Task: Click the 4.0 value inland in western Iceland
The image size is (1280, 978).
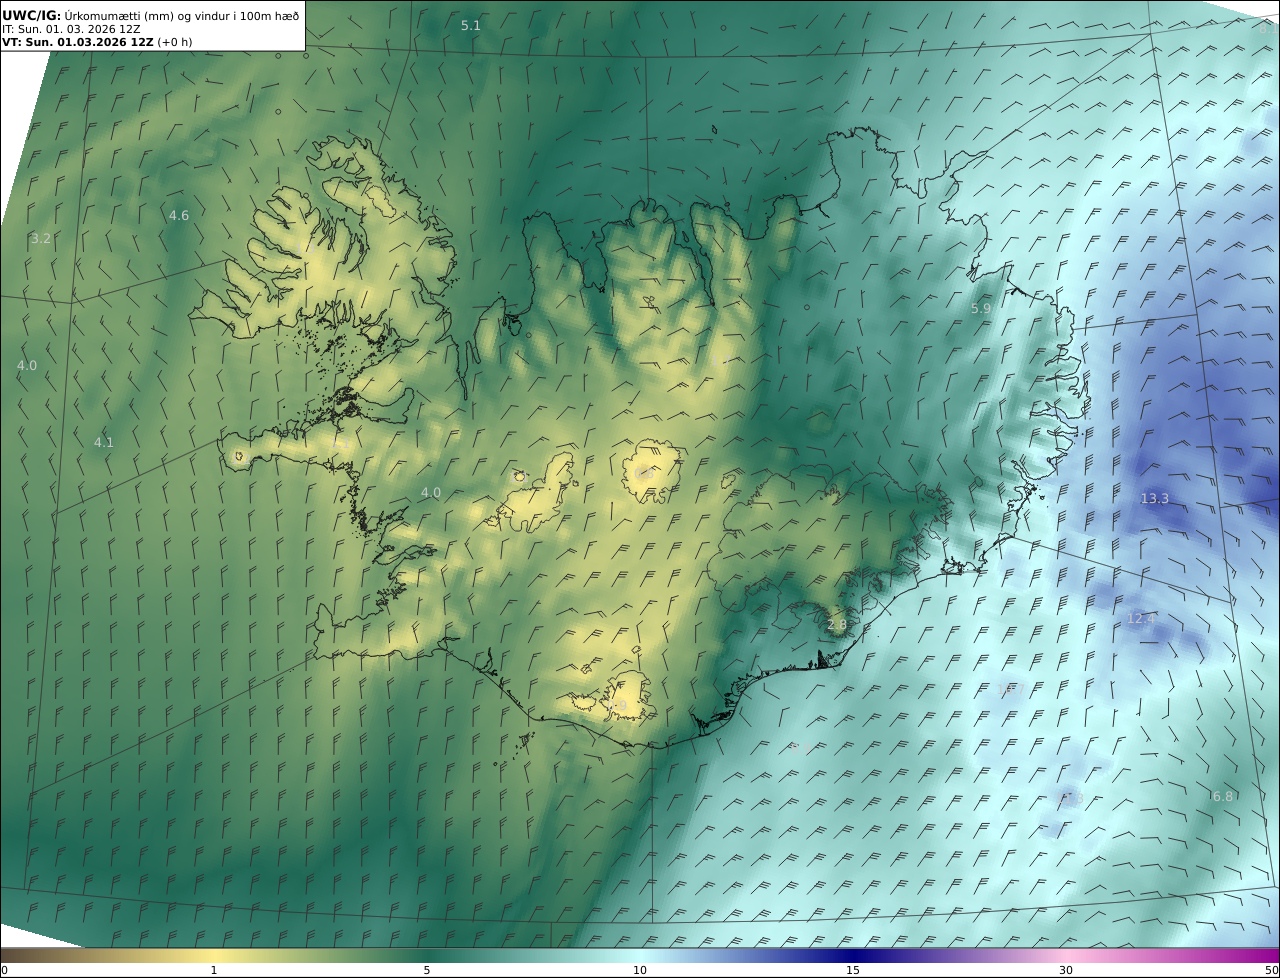Action: click(431, 492)
